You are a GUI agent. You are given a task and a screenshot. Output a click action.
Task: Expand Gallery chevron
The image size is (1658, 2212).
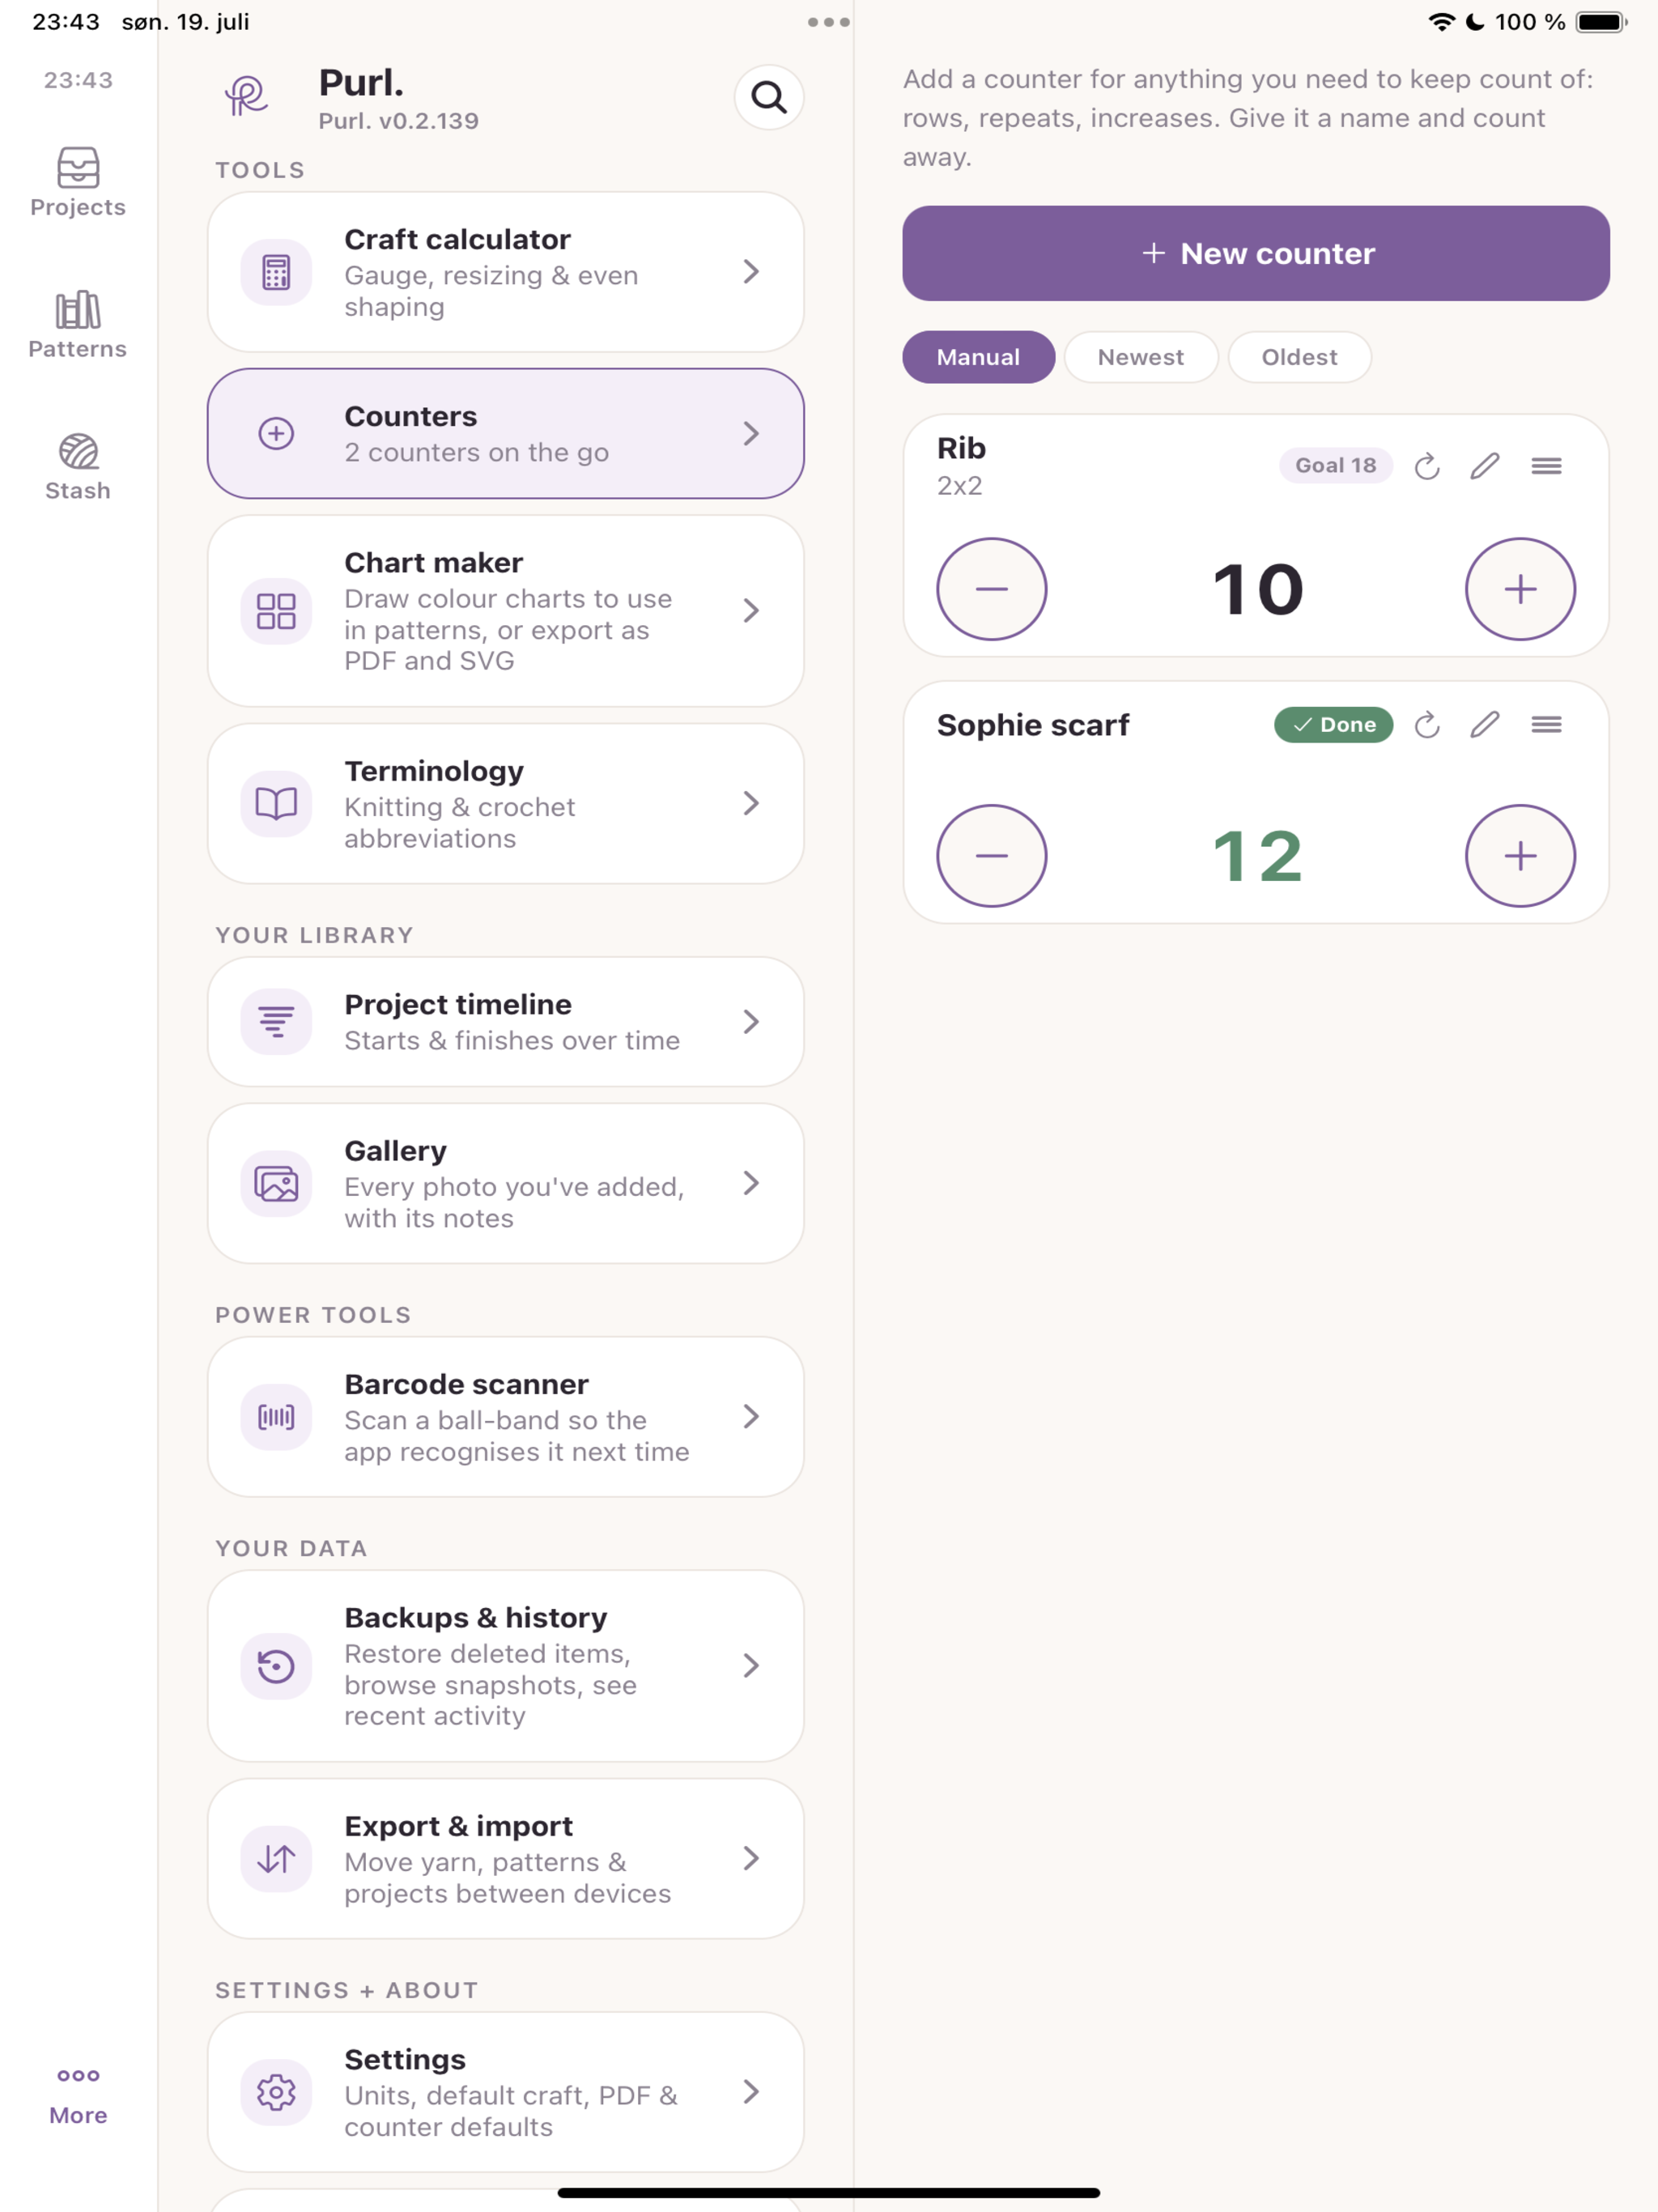point(751,1183)
